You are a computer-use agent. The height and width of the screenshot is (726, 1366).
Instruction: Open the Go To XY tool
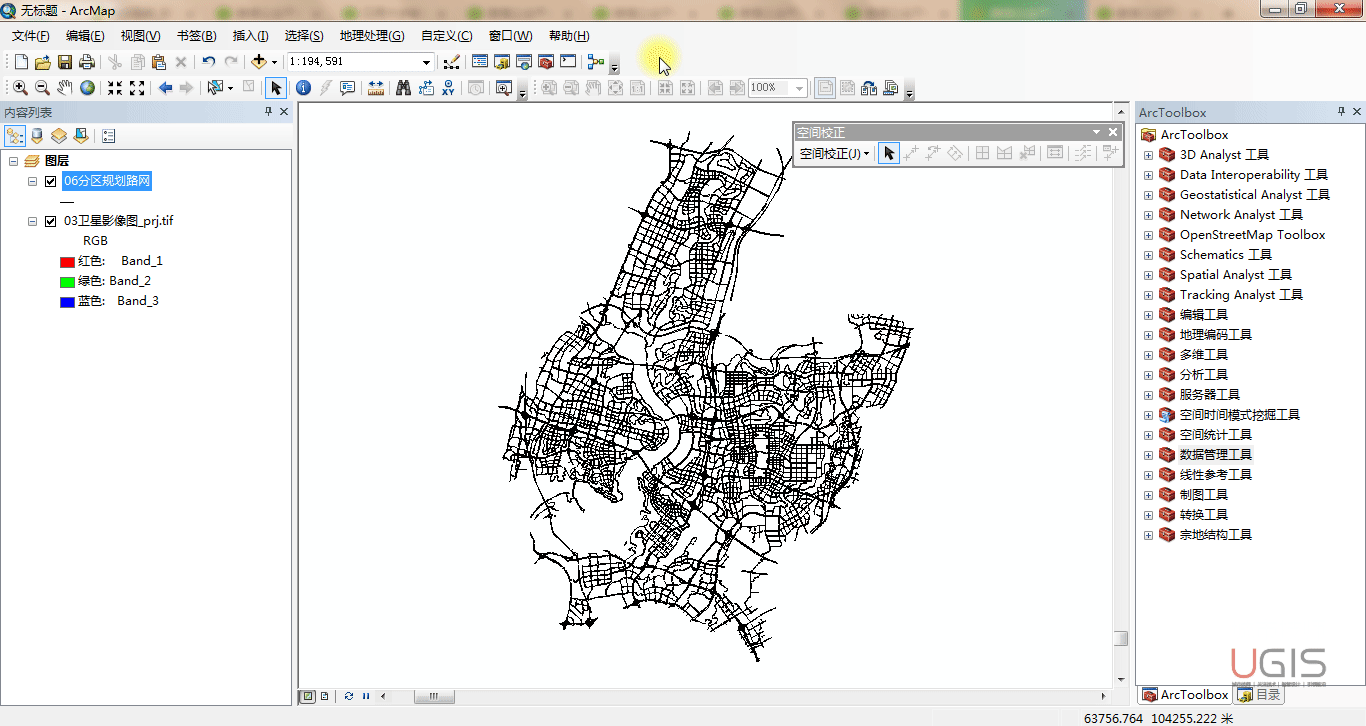pyautogui.click(x=449, y=88)
